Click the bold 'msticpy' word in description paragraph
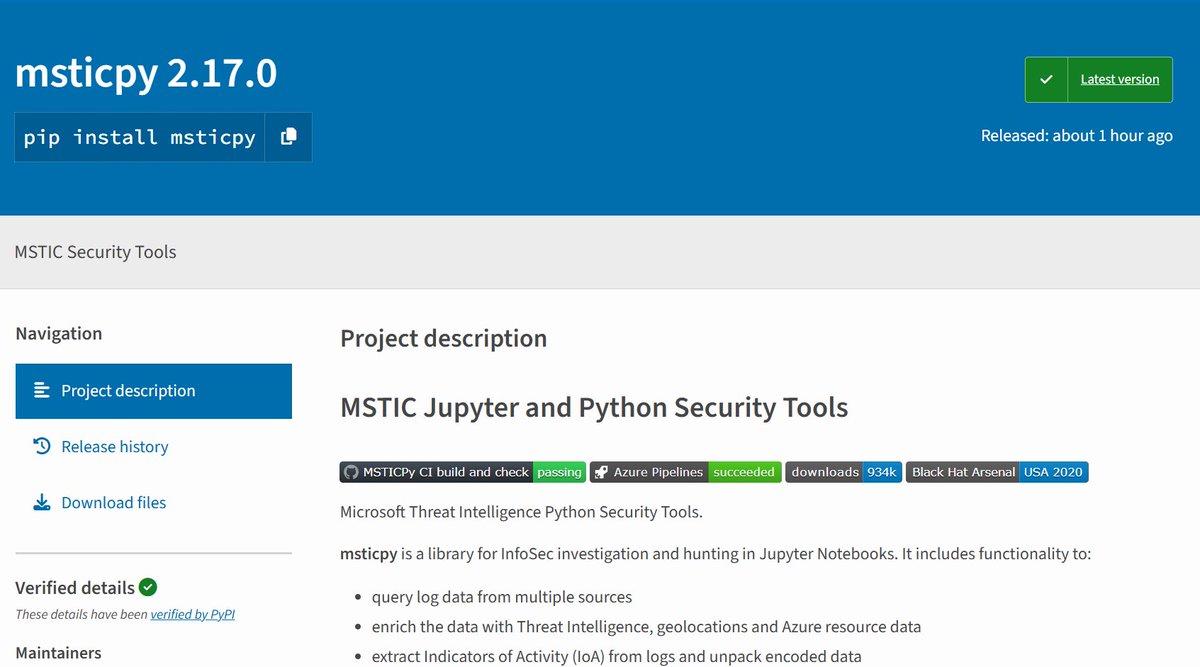The width and height of the screenshot is (1200, 667). click(x=369, y=553)
